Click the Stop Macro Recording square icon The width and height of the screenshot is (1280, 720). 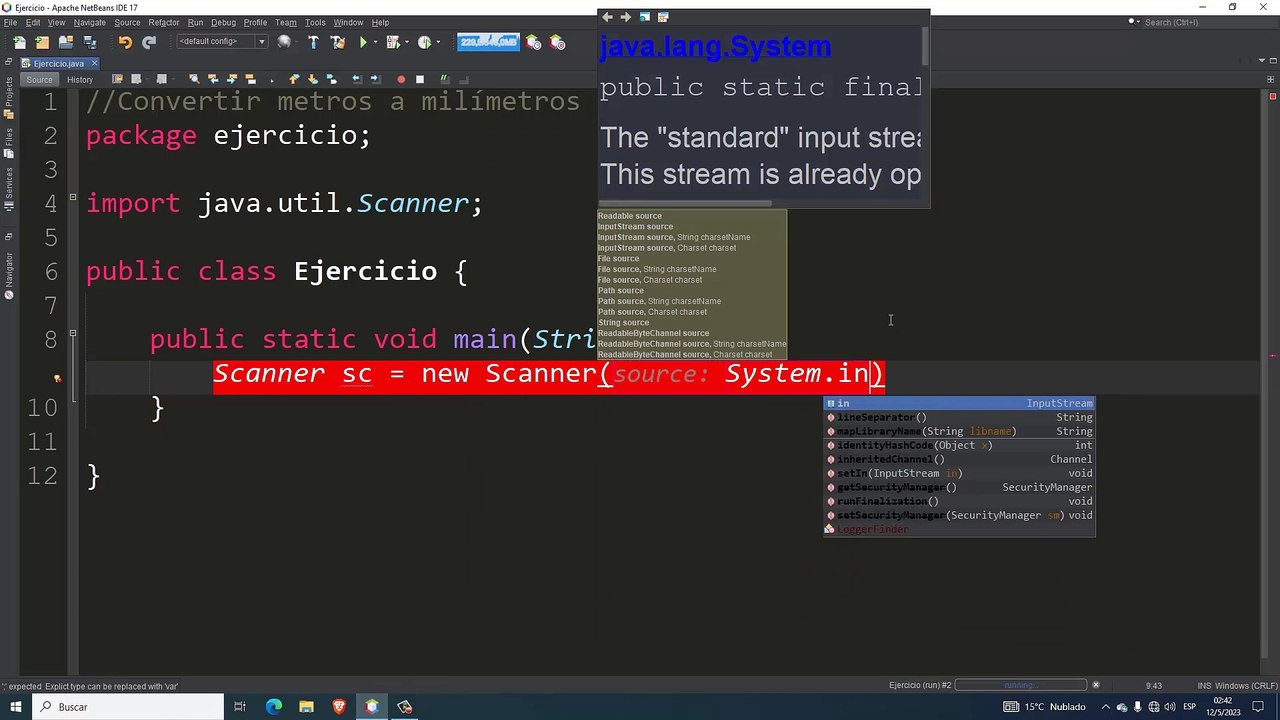[x=420, y=79]
